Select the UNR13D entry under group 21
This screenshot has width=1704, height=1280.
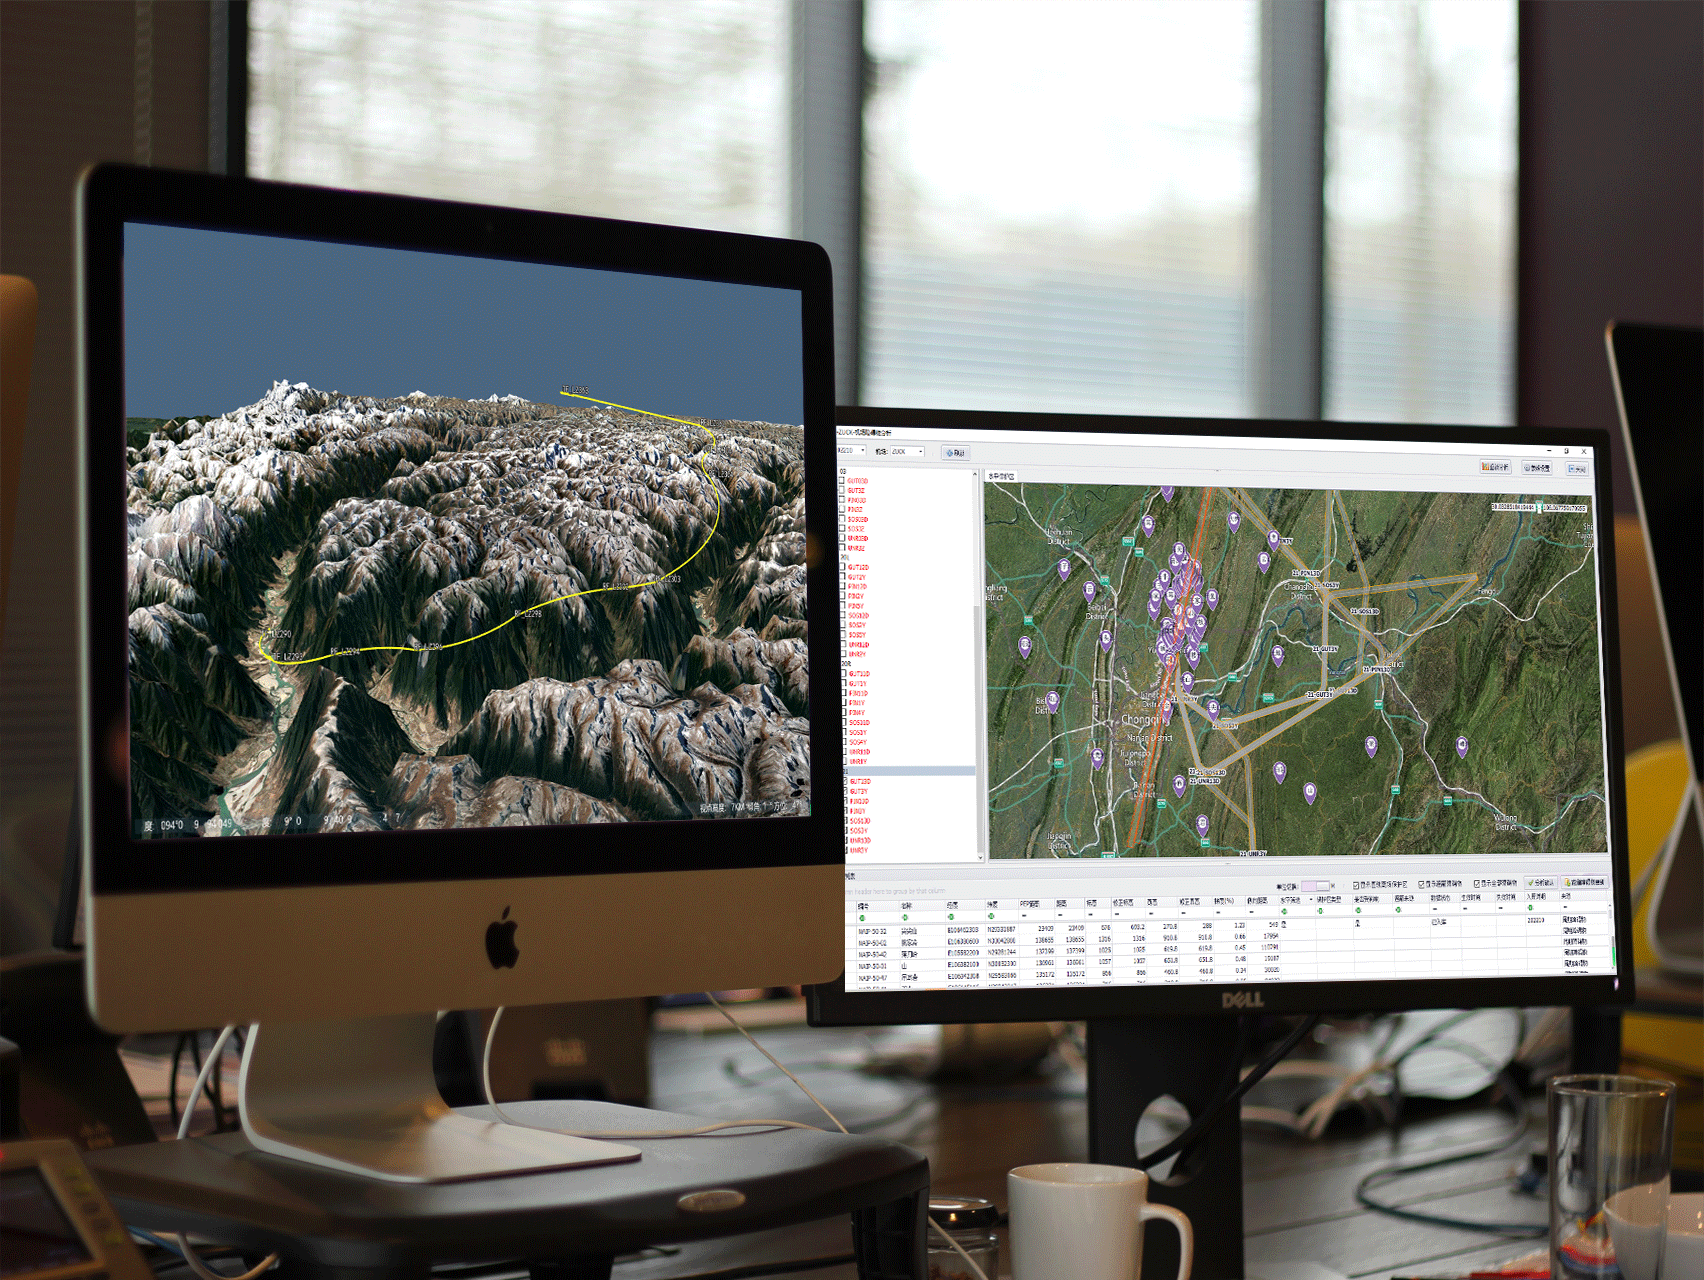coord(860,840)
